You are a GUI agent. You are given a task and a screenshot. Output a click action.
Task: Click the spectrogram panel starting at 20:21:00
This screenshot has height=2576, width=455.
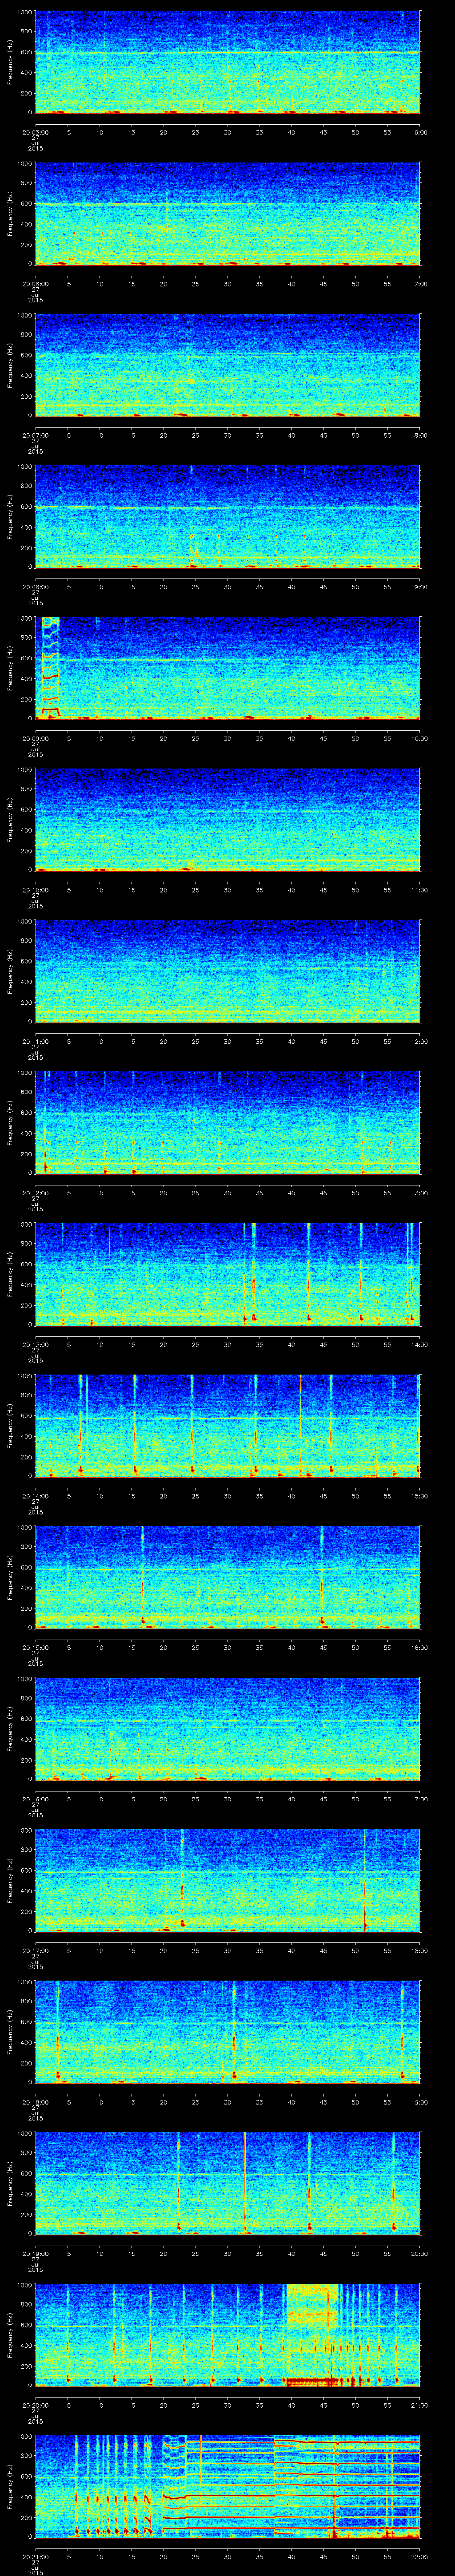(x=227, y=2487)
